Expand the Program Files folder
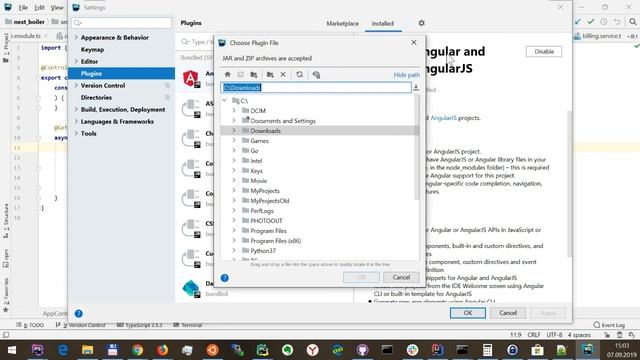Image resolution: width=640 pixels, height=360 pixels. click(x=234, y=231)
